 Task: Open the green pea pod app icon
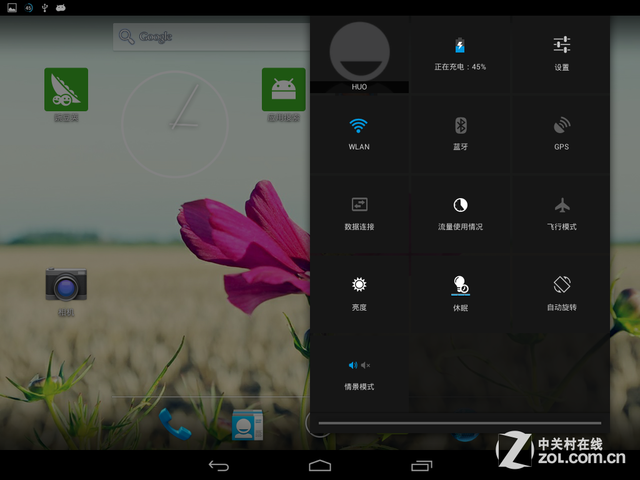pos(66,90)
